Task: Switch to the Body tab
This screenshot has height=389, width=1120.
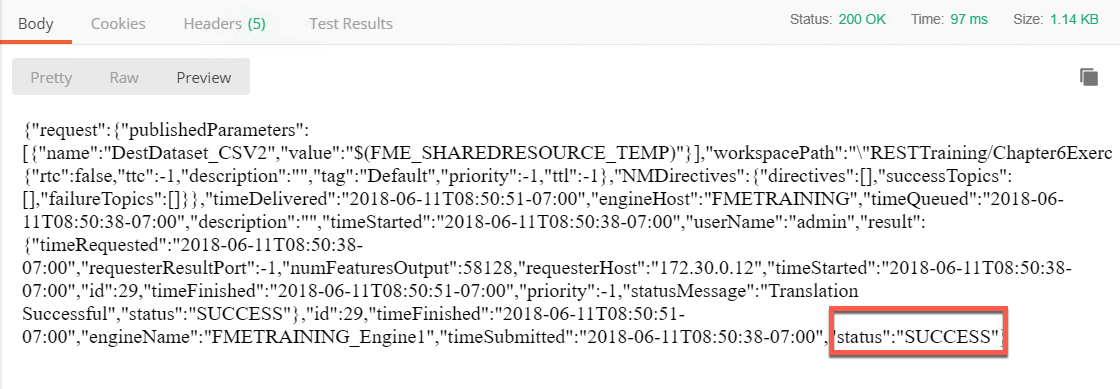Action: 36,24
